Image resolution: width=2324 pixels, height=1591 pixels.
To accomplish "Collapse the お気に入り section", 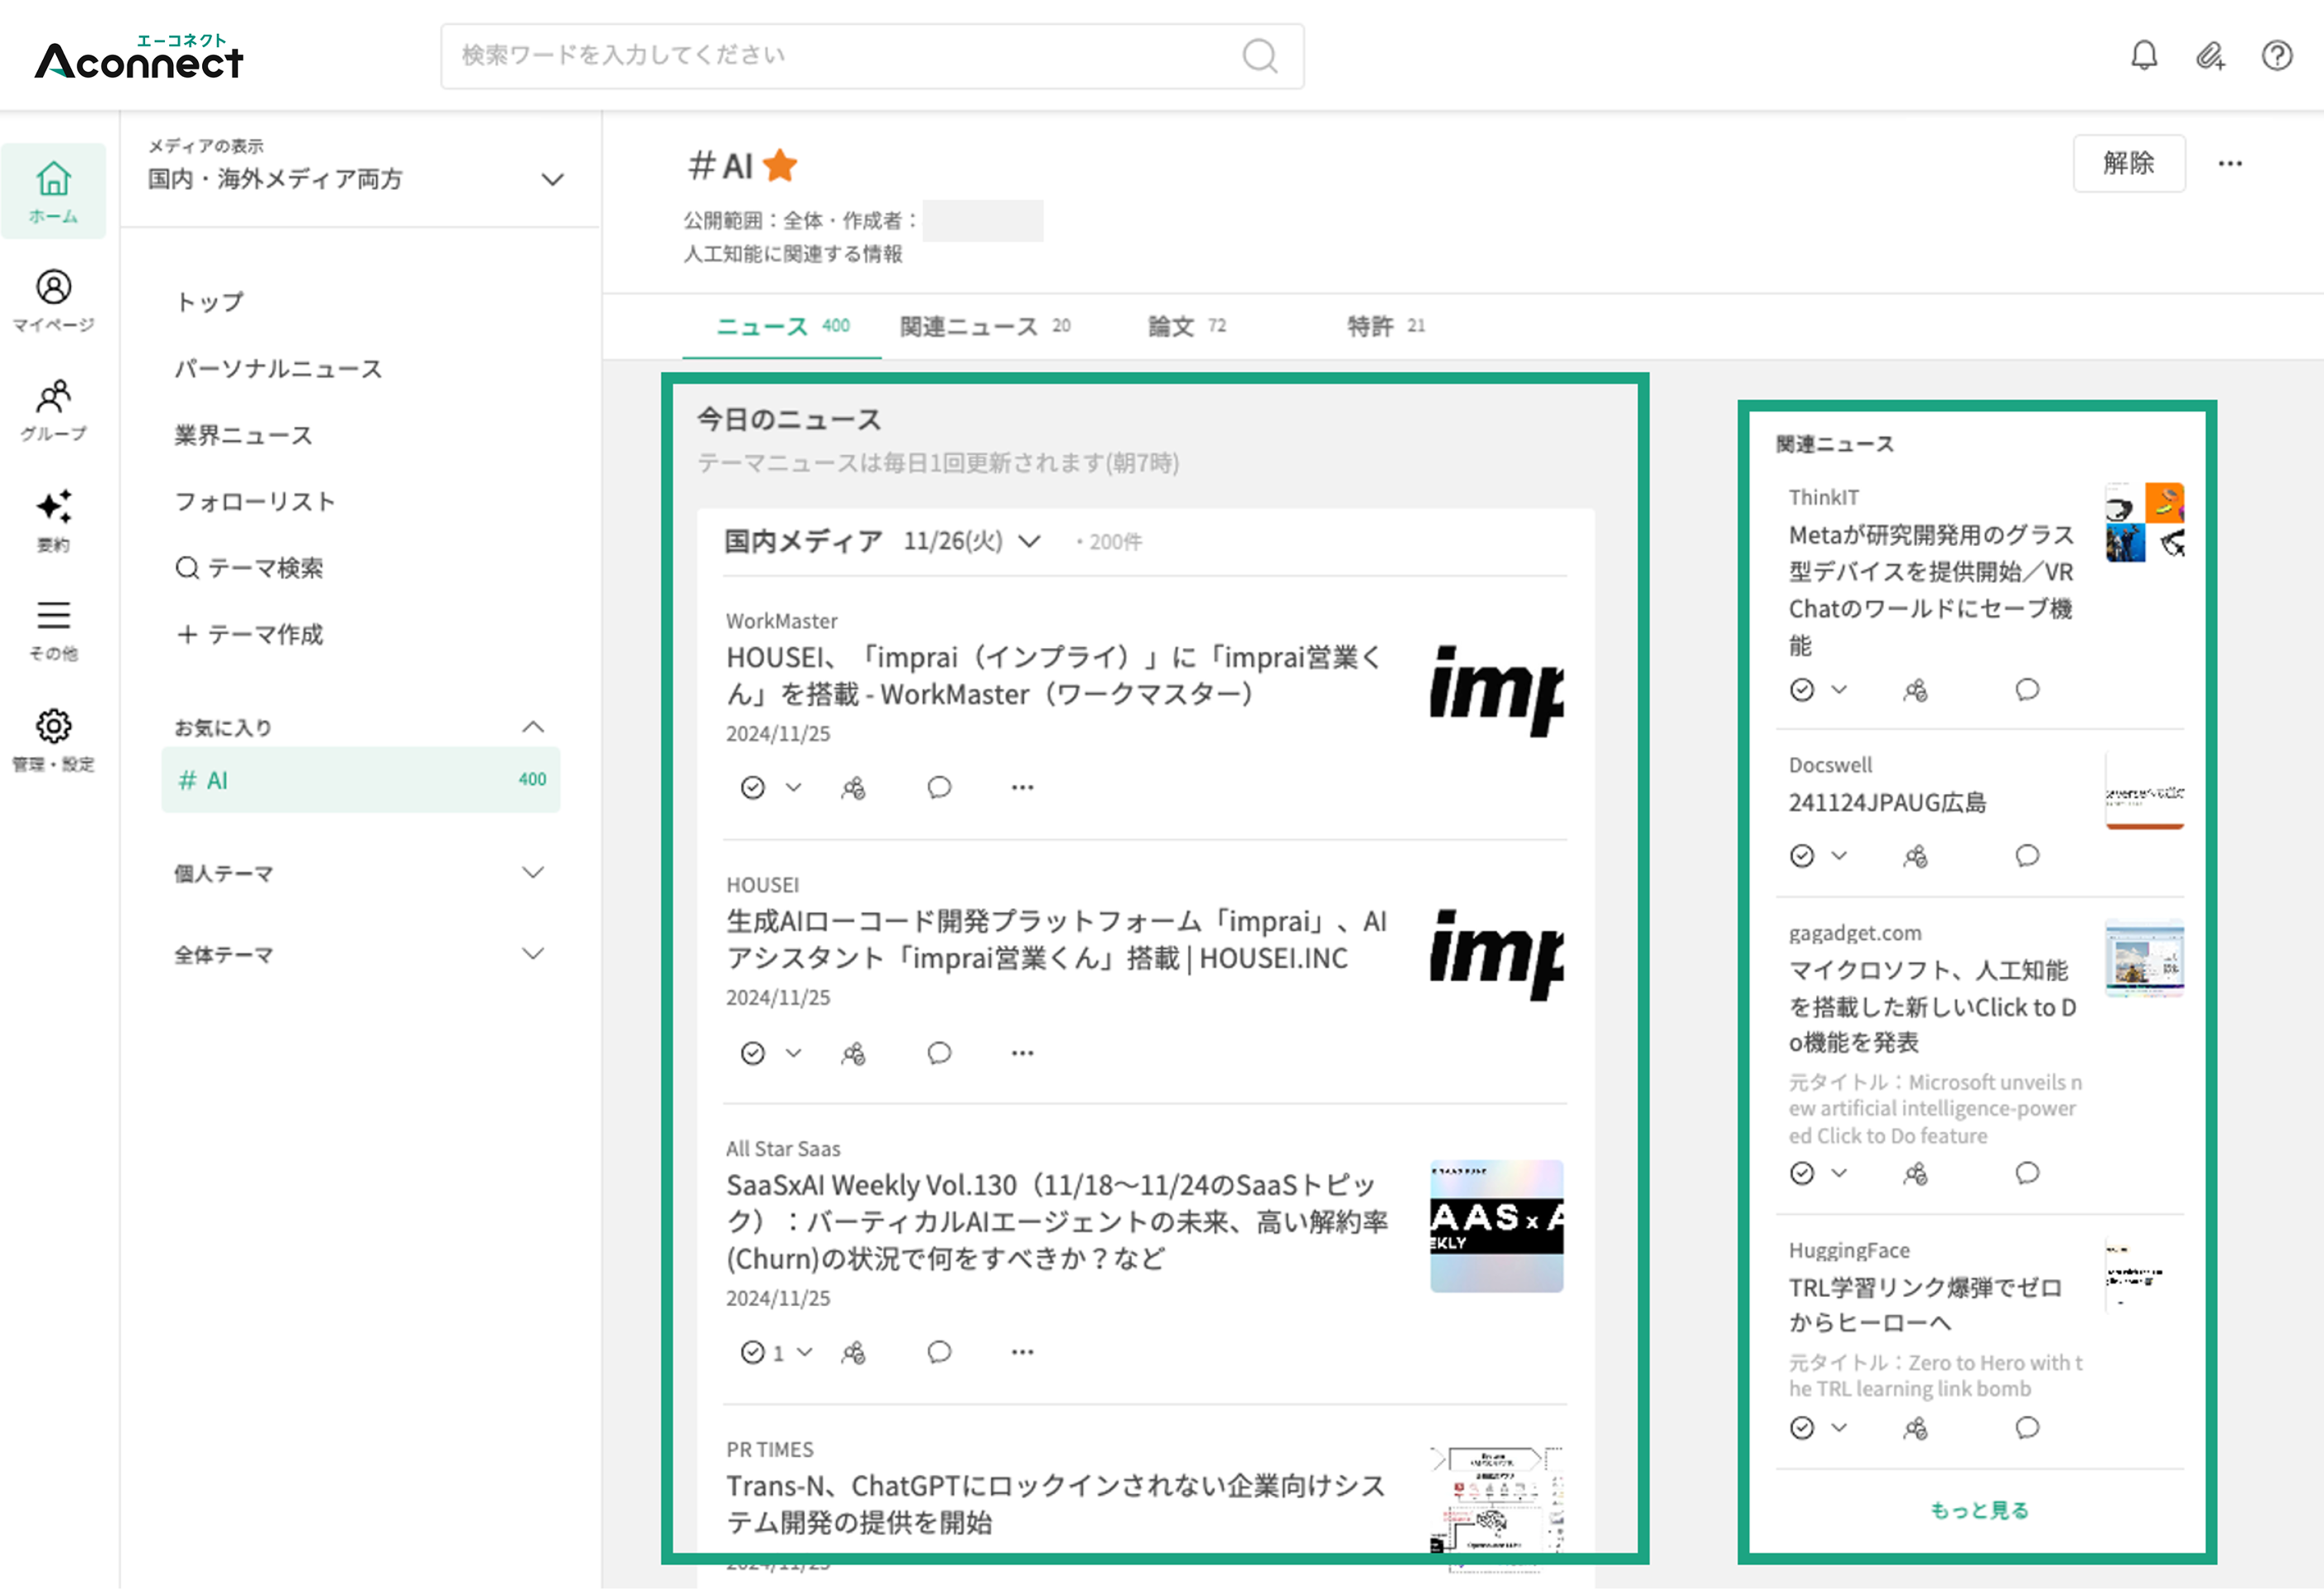I will click(x=533, y=727).
